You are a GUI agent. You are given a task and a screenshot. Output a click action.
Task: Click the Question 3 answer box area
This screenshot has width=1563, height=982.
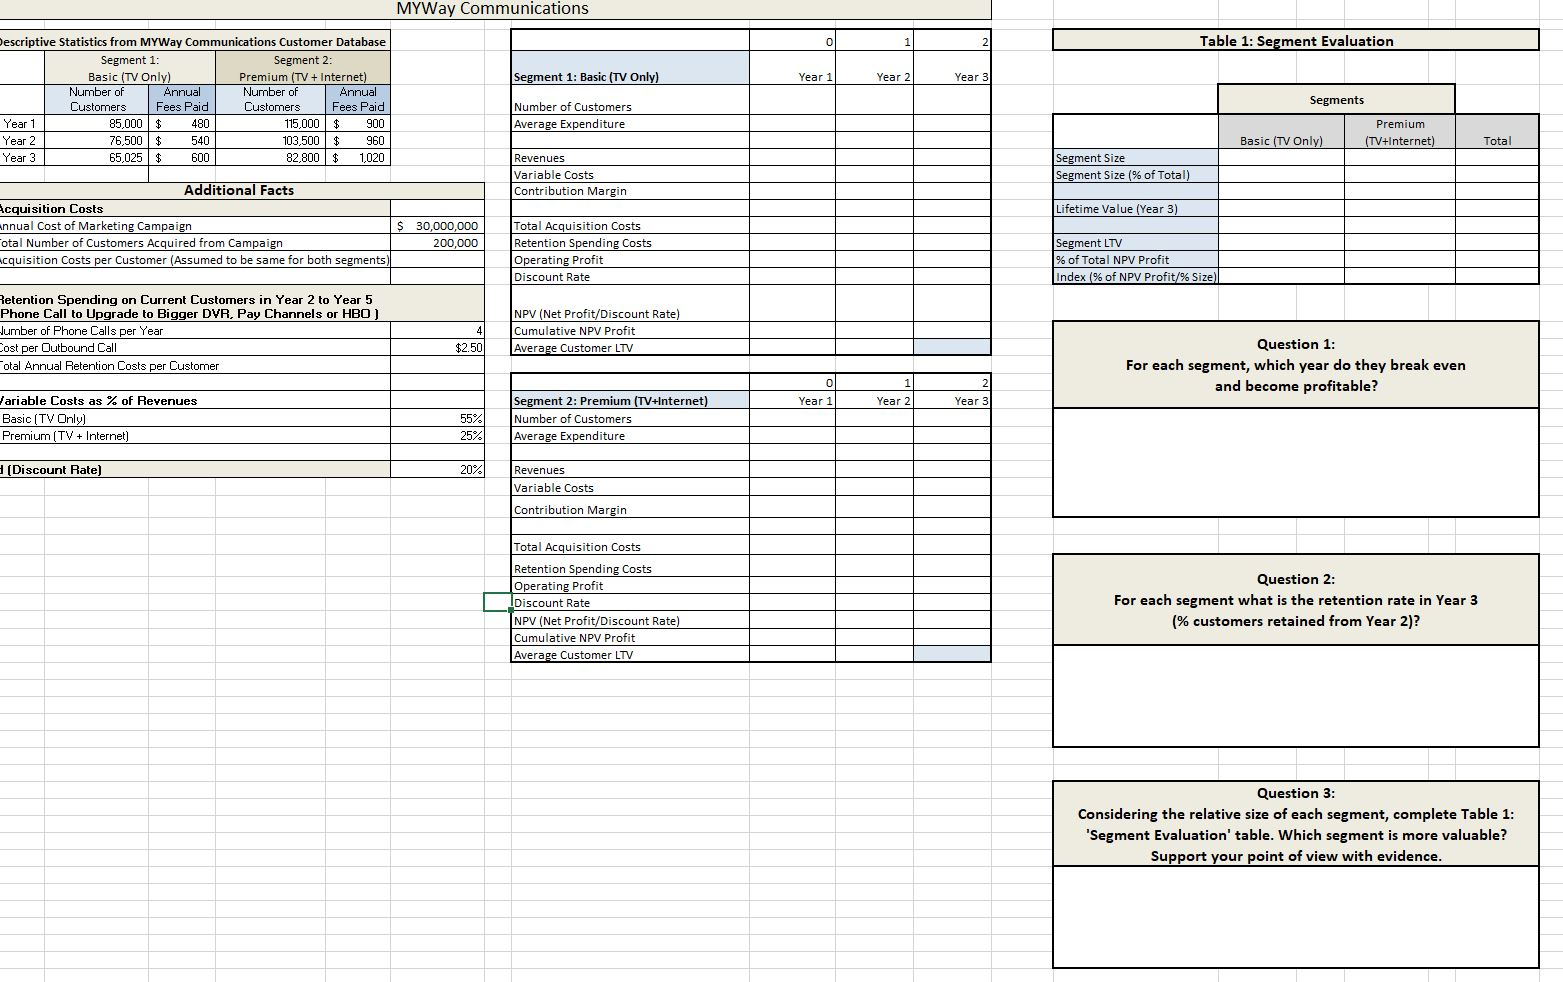point(1295,915)
